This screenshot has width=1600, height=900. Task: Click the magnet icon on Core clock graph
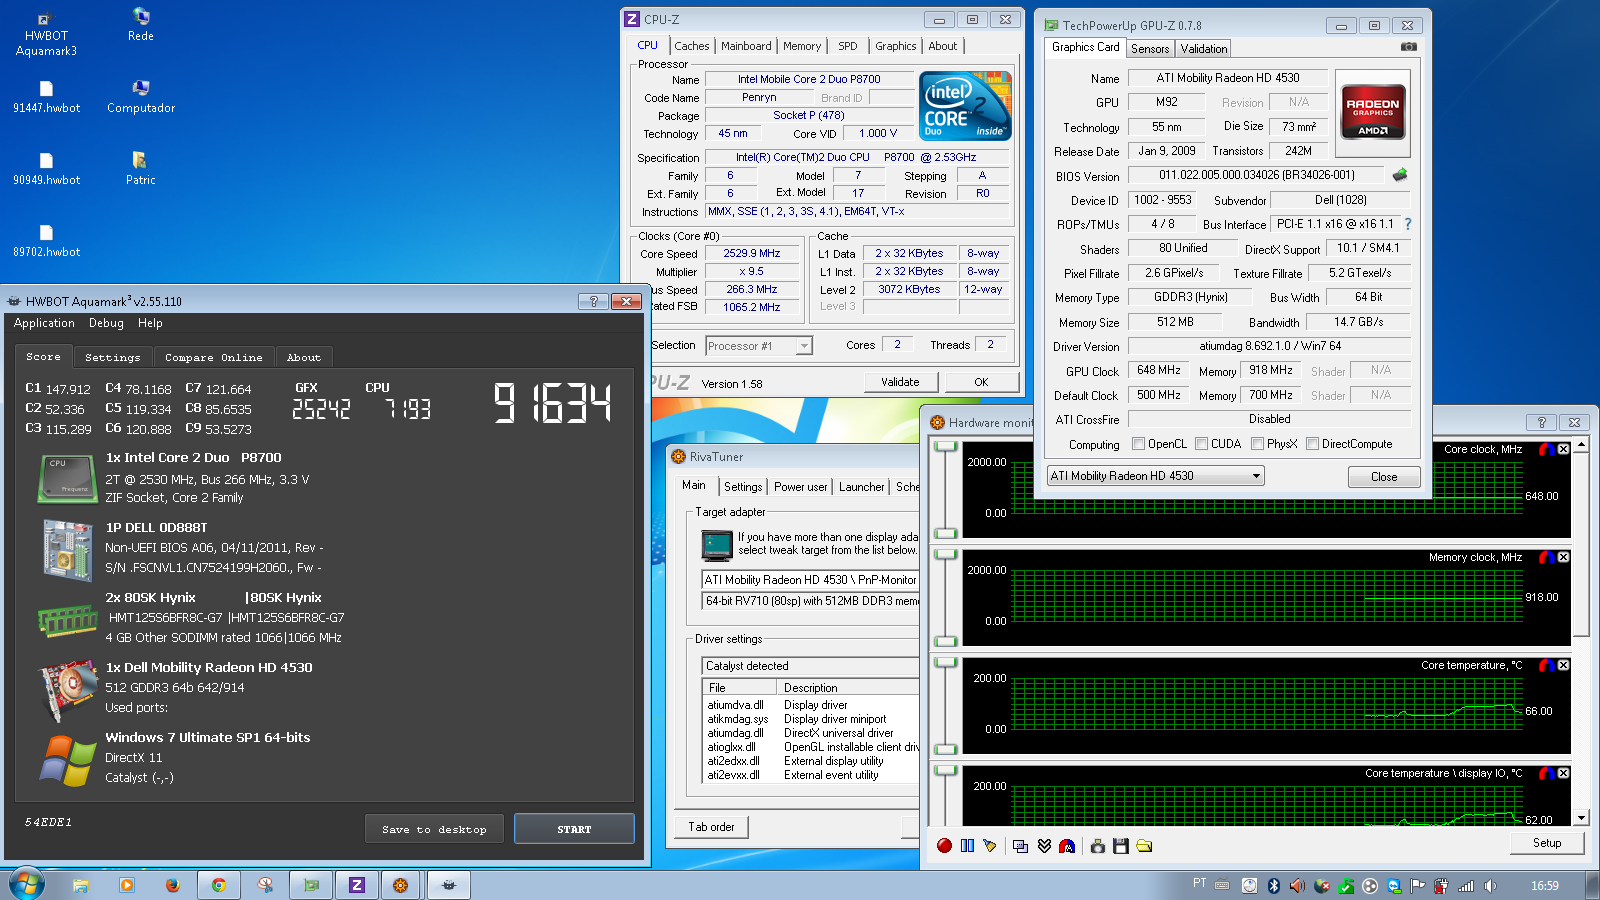[1546, 449]
